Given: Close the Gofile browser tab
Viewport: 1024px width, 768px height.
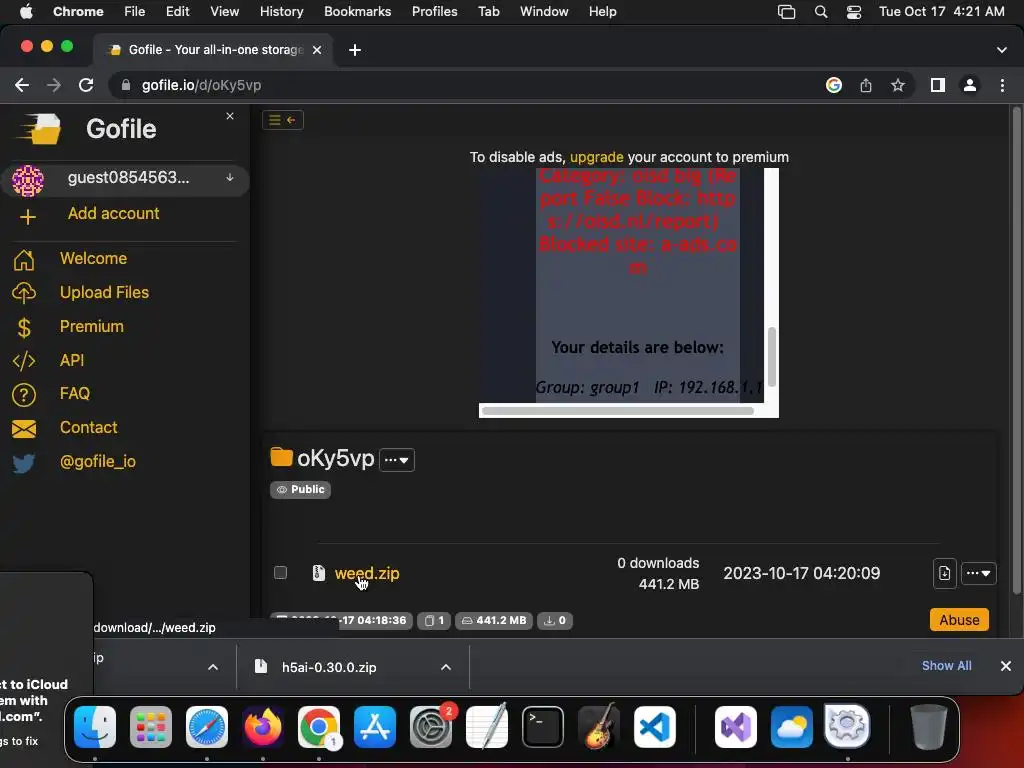Looking at the screenshot, I should [x=317, y=50].
